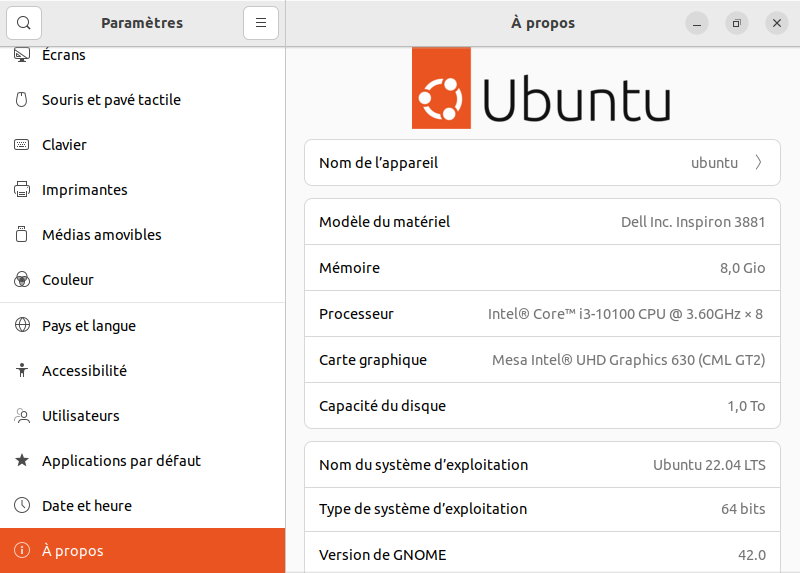Click the printer icon beside Imprimantes

click(x=22, y=190)
